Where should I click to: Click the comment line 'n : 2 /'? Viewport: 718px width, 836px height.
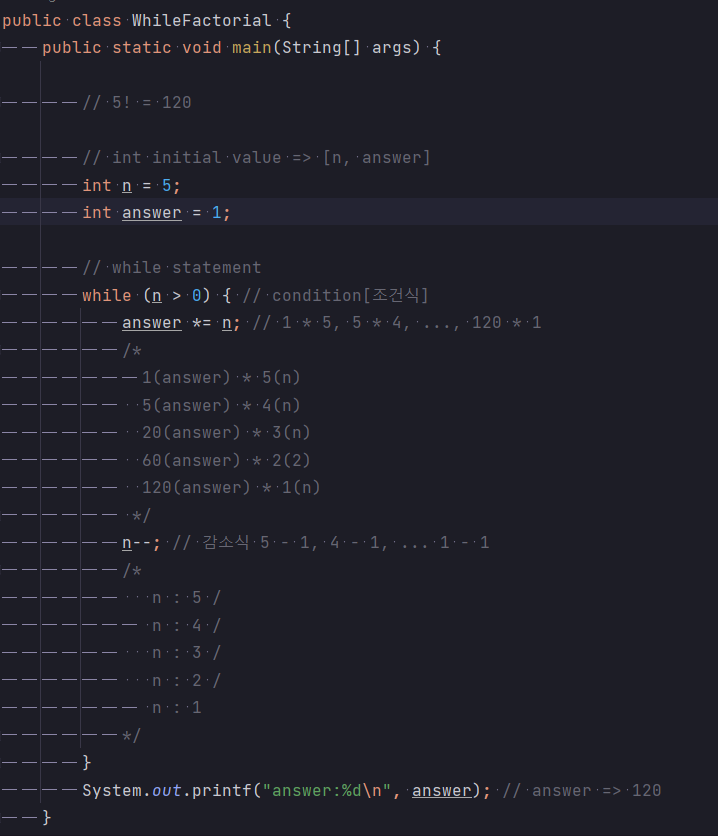187,680
